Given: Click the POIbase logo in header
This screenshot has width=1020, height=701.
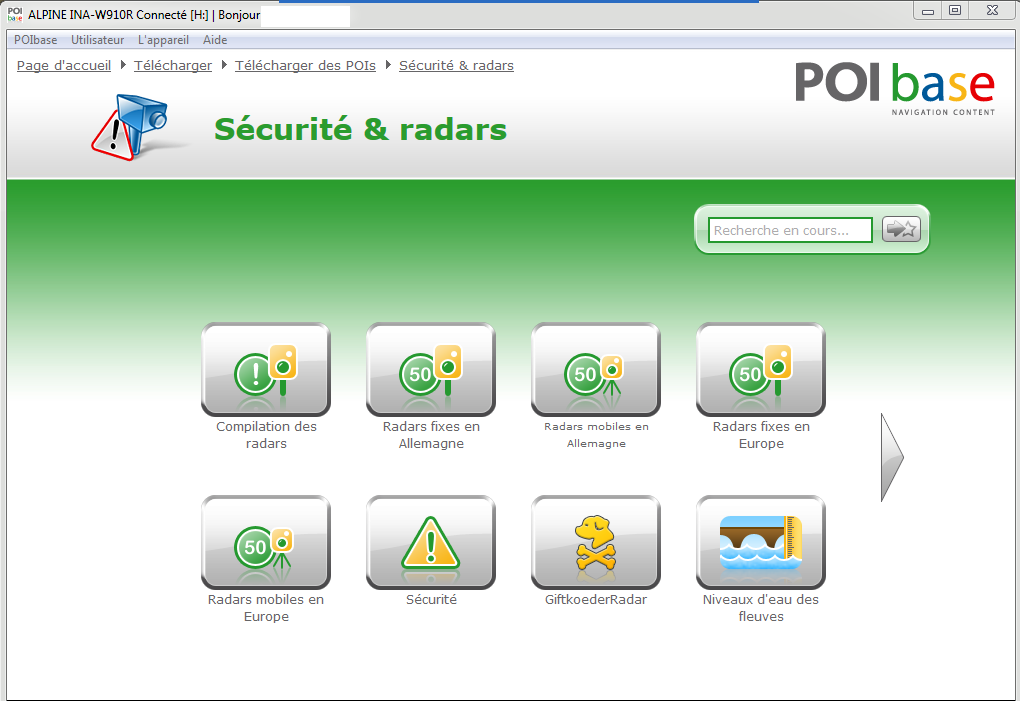Looking at the screenshot, I should [x=894, y=86].
